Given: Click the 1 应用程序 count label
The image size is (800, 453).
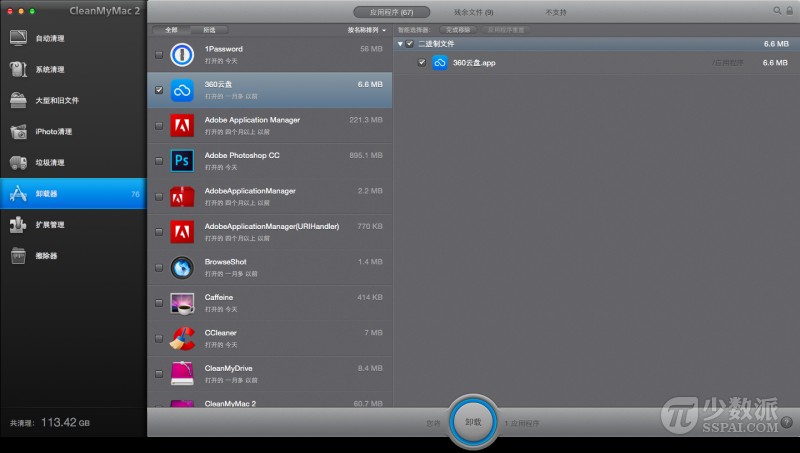Looking at the screenshot, I should tap(522, 423).
